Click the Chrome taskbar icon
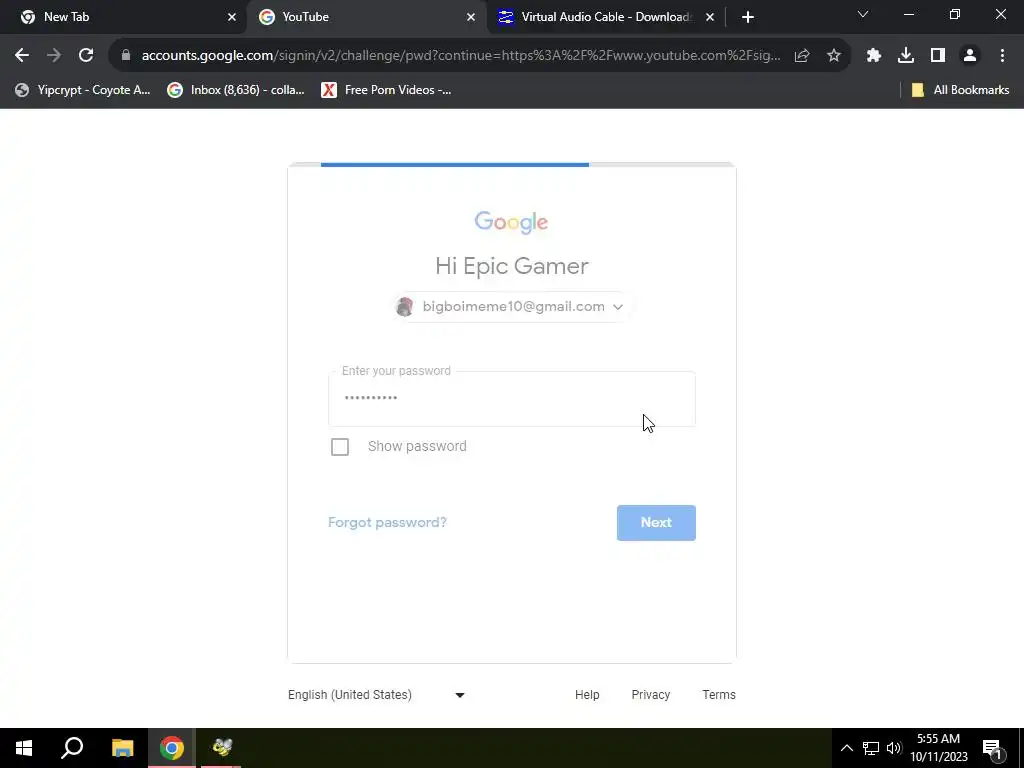 click(172, 748)
